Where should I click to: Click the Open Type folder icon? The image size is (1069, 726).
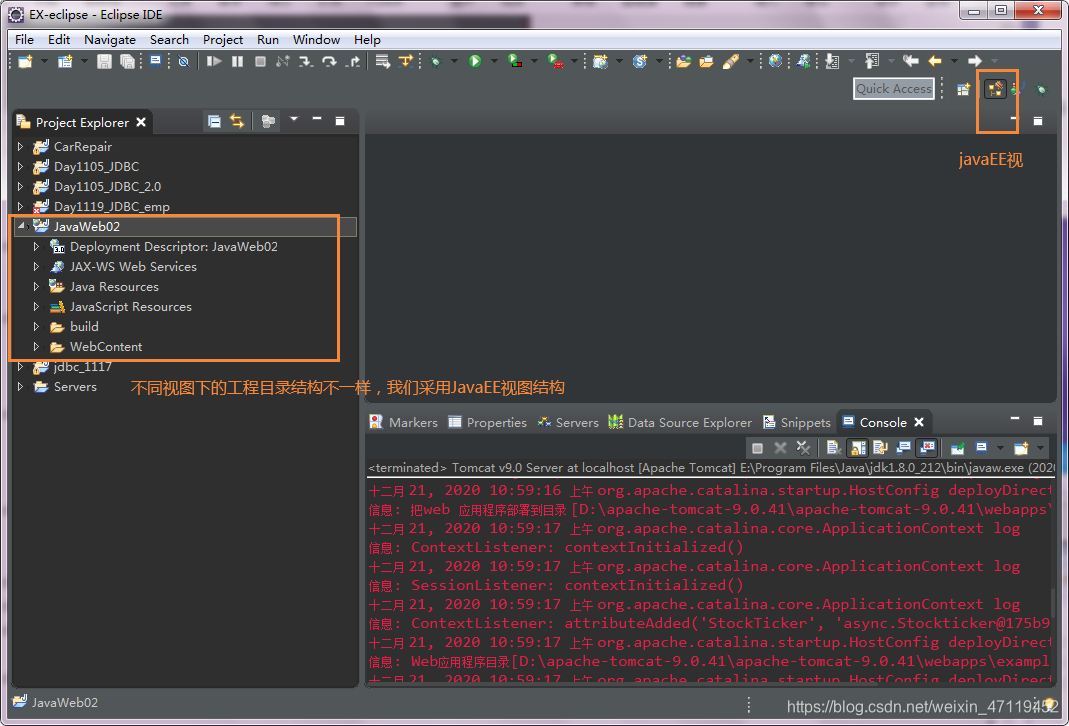coord(684,61)
